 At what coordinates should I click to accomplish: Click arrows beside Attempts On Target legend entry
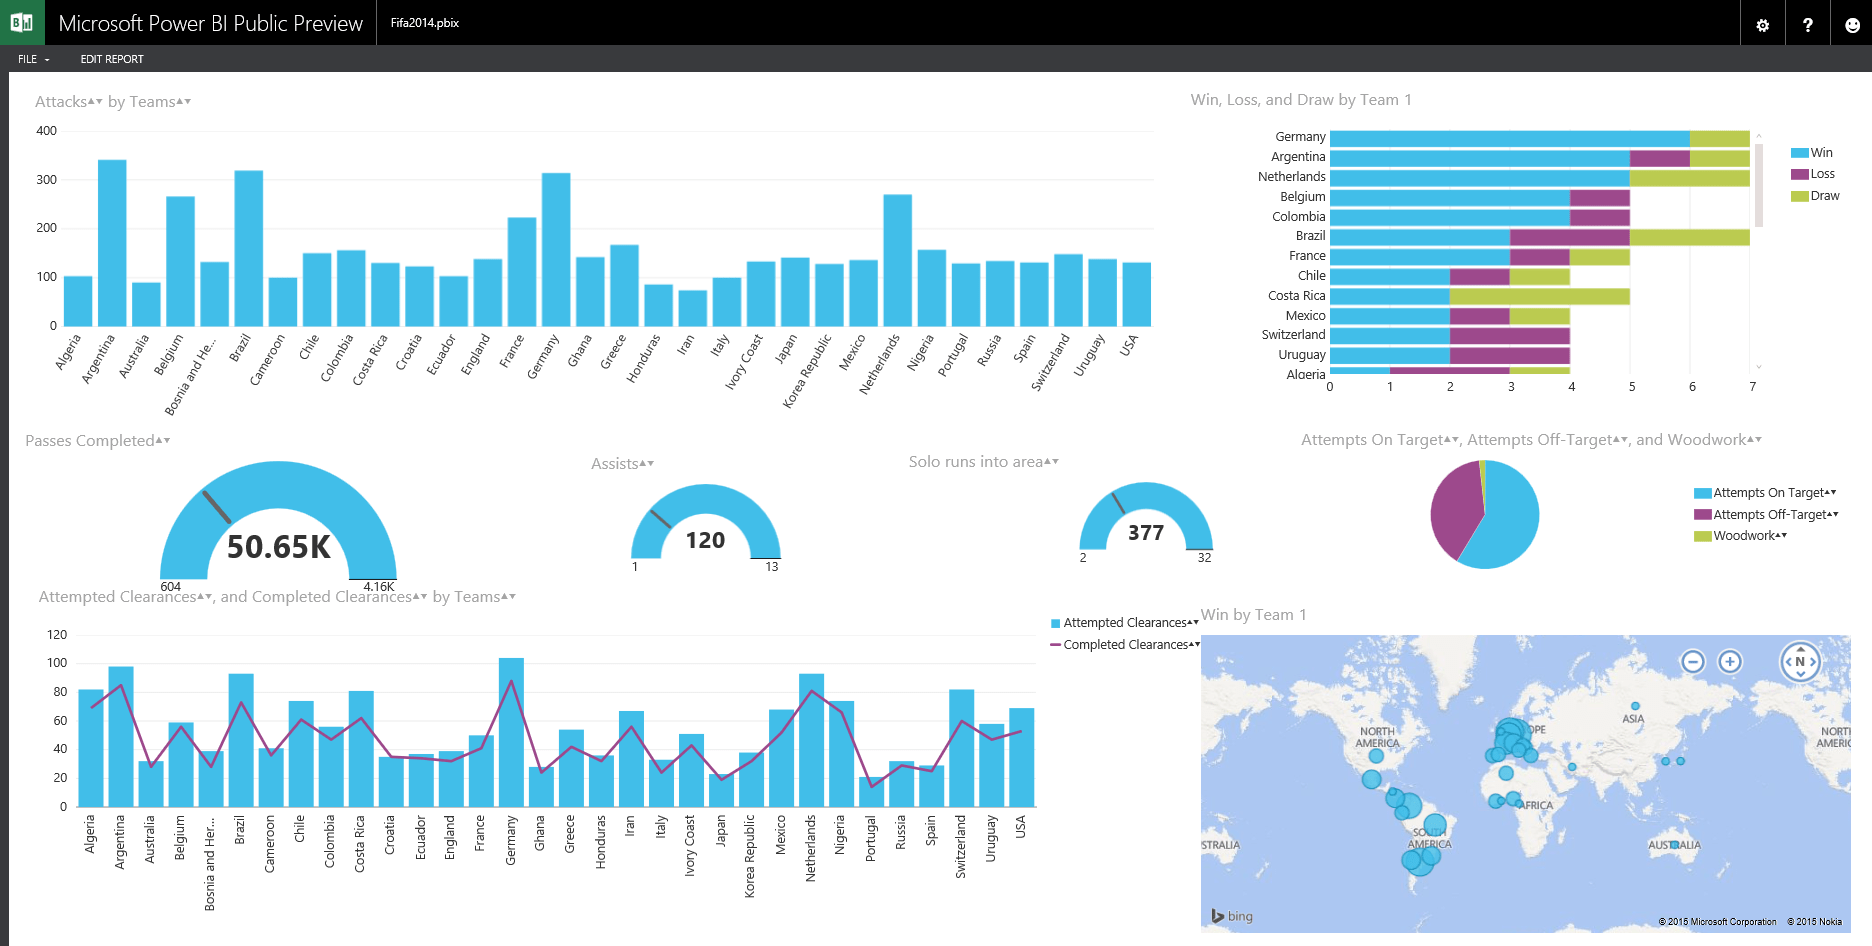pos(1832,492)
